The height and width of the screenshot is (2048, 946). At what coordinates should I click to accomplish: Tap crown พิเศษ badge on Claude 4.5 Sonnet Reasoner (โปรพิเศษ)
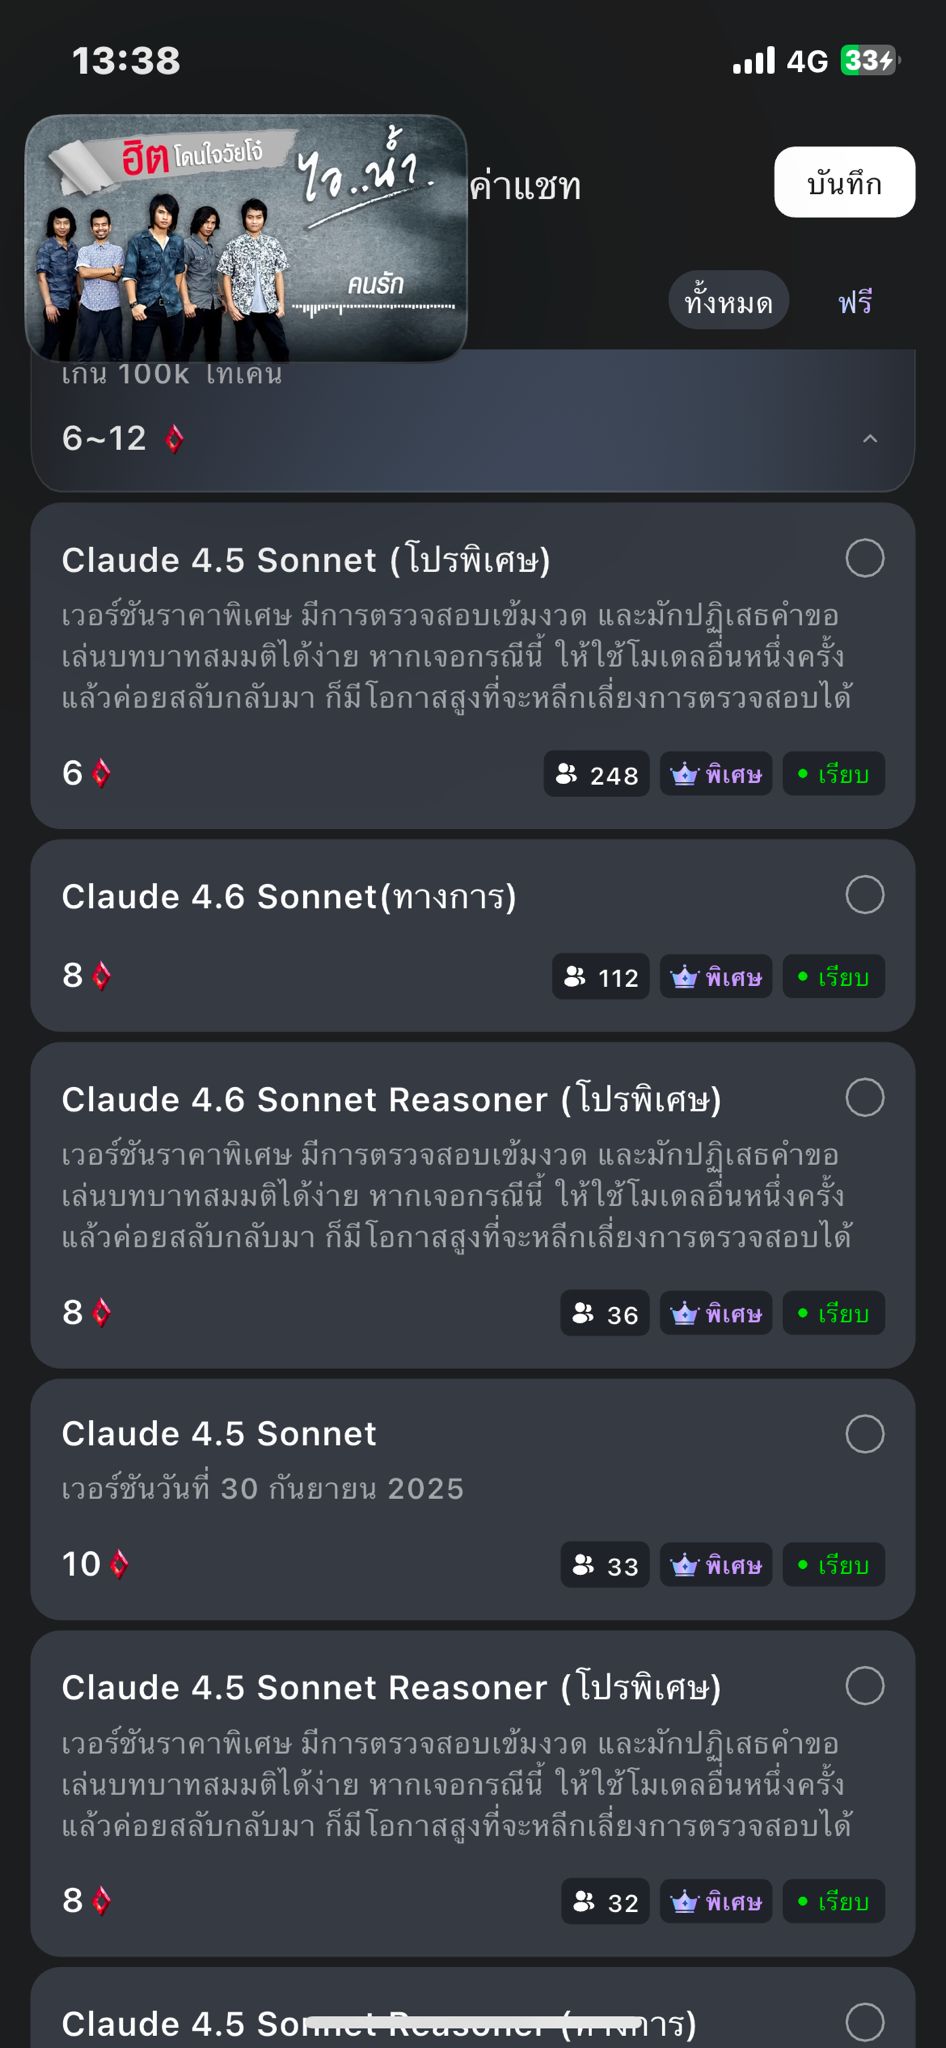[716, 1902]
